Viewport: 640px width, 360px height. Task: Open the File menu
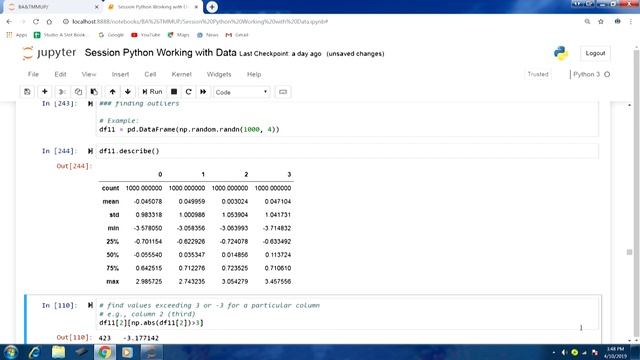pos(33,74)
